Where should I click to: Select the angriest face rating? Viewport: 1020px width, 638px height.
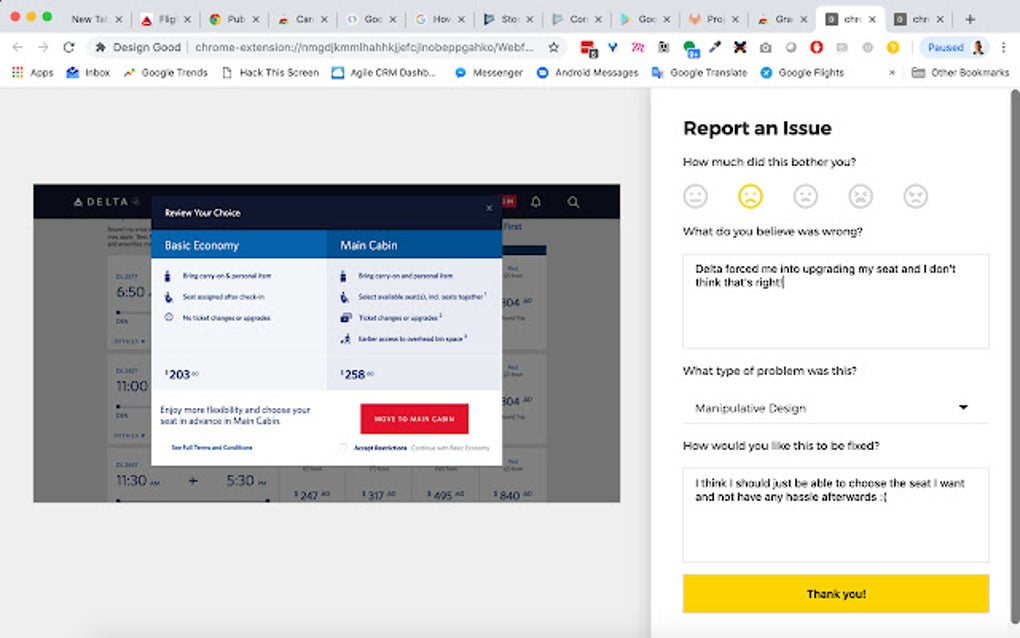(917, 196)
